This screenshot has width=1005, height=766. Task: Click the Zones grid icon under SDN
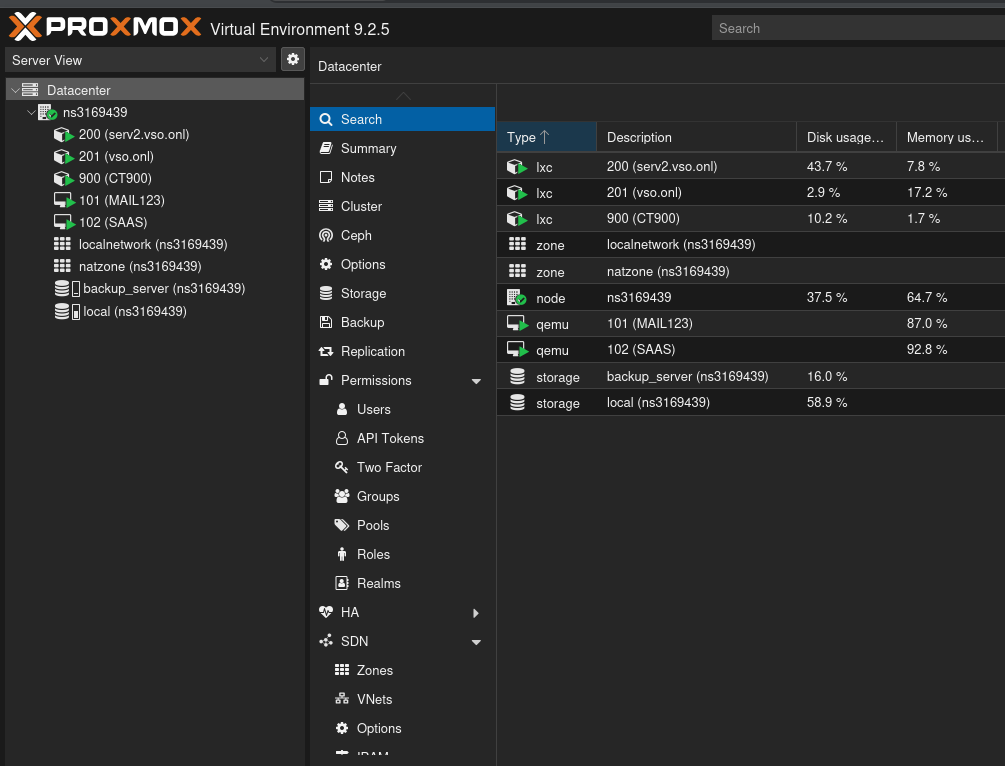342,670
